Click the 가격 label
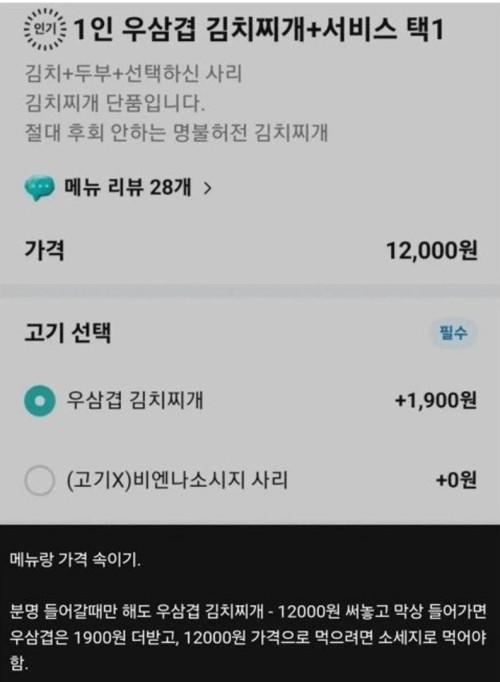This screenshot has width=500, height=682. tap(44, 251)
